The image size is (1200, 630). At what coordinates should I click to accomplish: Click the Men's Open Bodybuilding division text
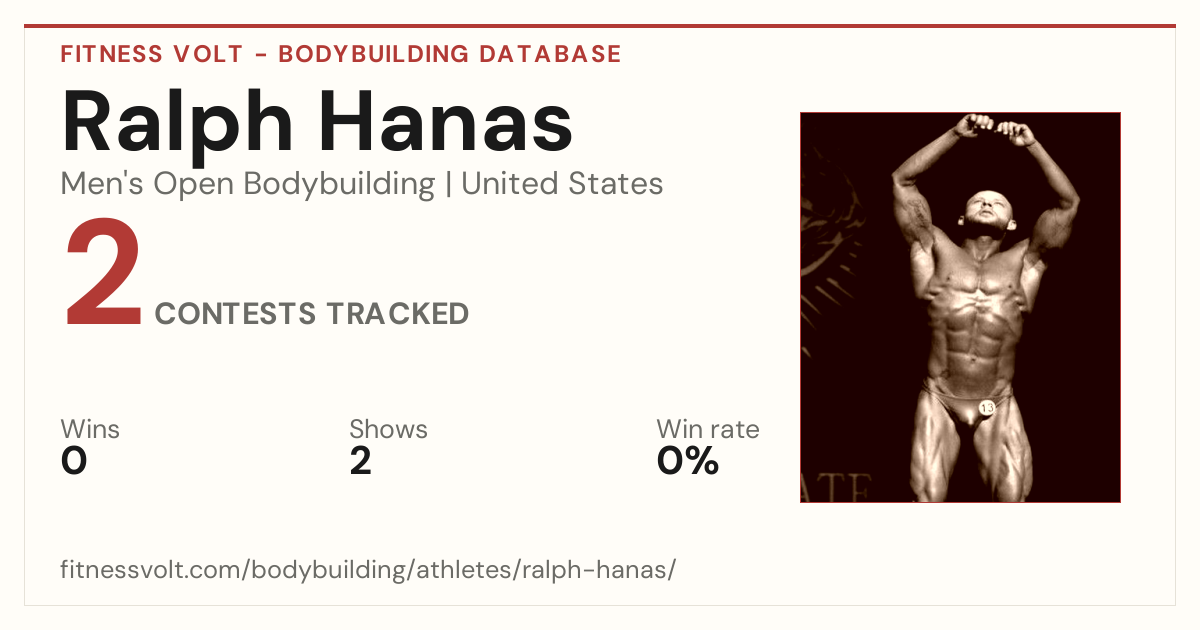(248, 185)
